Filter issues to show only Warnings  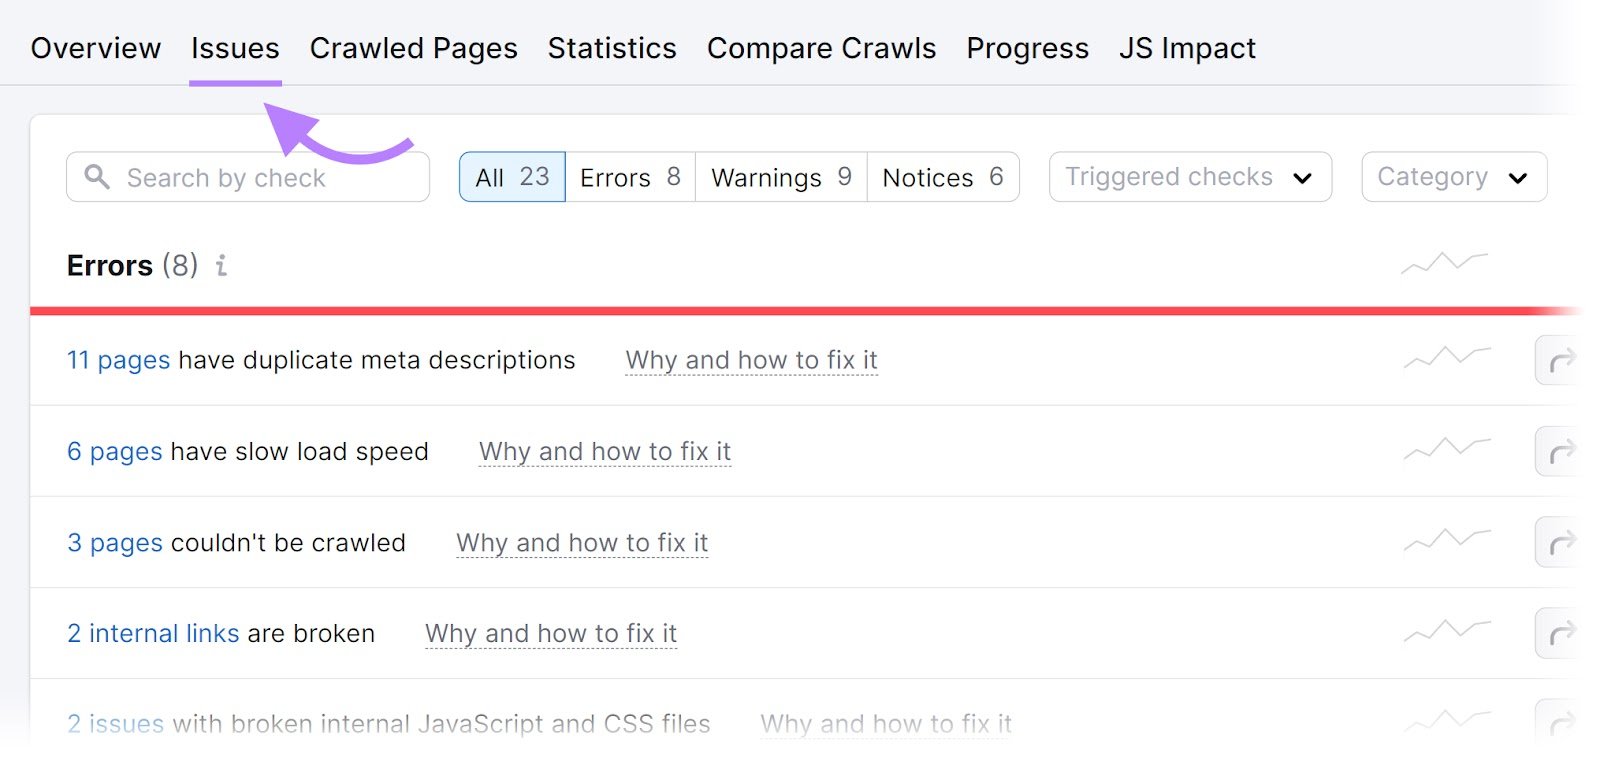780,177
